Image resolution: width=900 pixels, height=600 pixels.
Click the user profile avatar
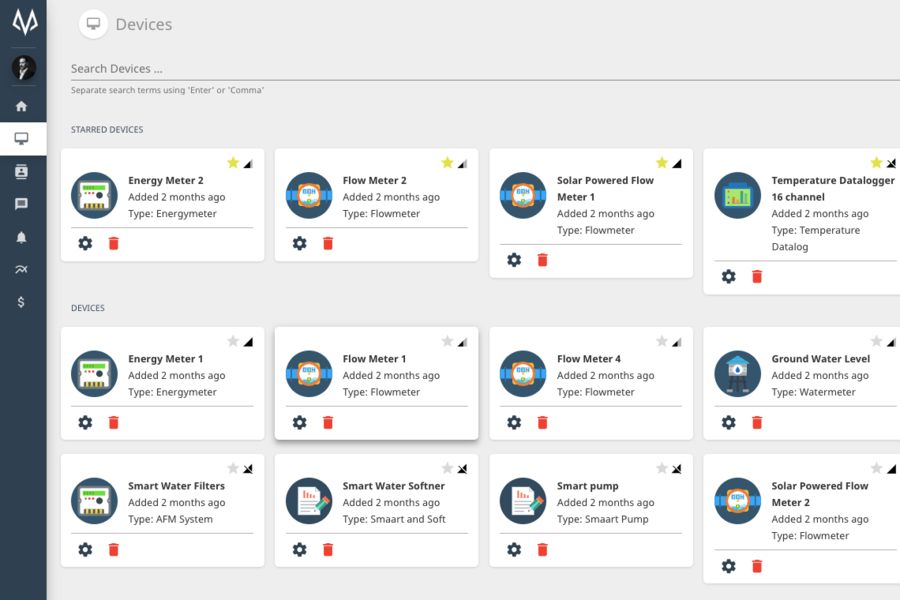coord(23,68)
